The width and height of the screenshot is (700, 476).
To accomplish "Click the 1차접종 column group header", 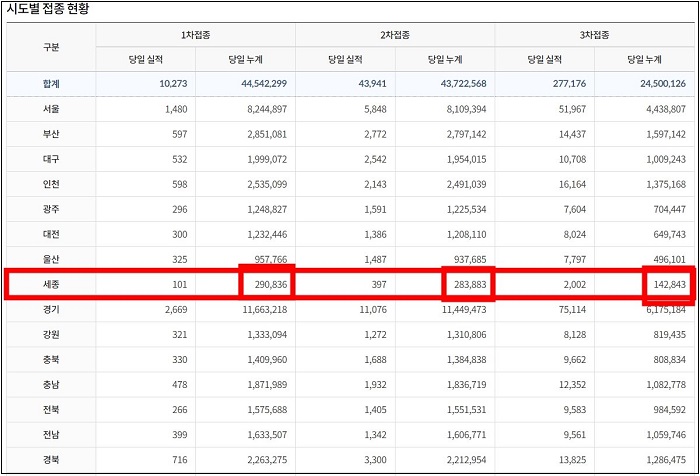I will click(x=195, y=35).
